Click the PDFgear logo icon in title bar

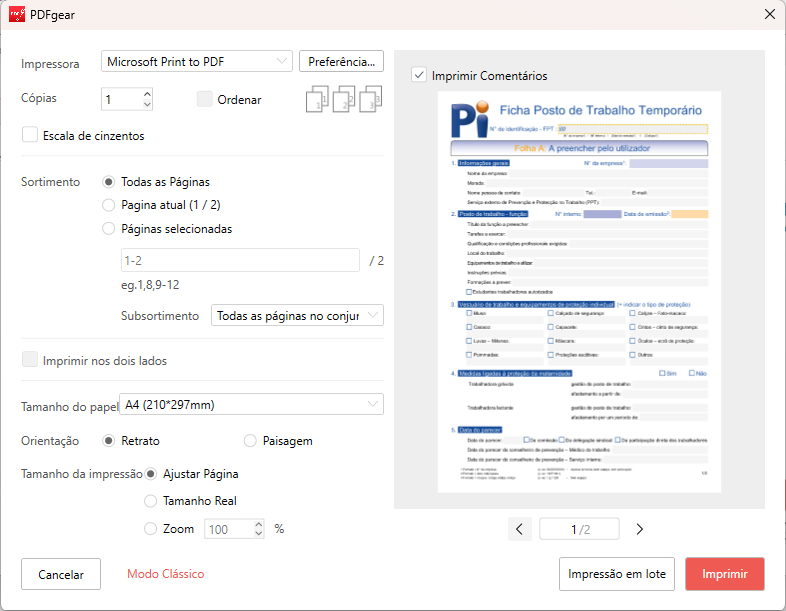coord(17,15)
